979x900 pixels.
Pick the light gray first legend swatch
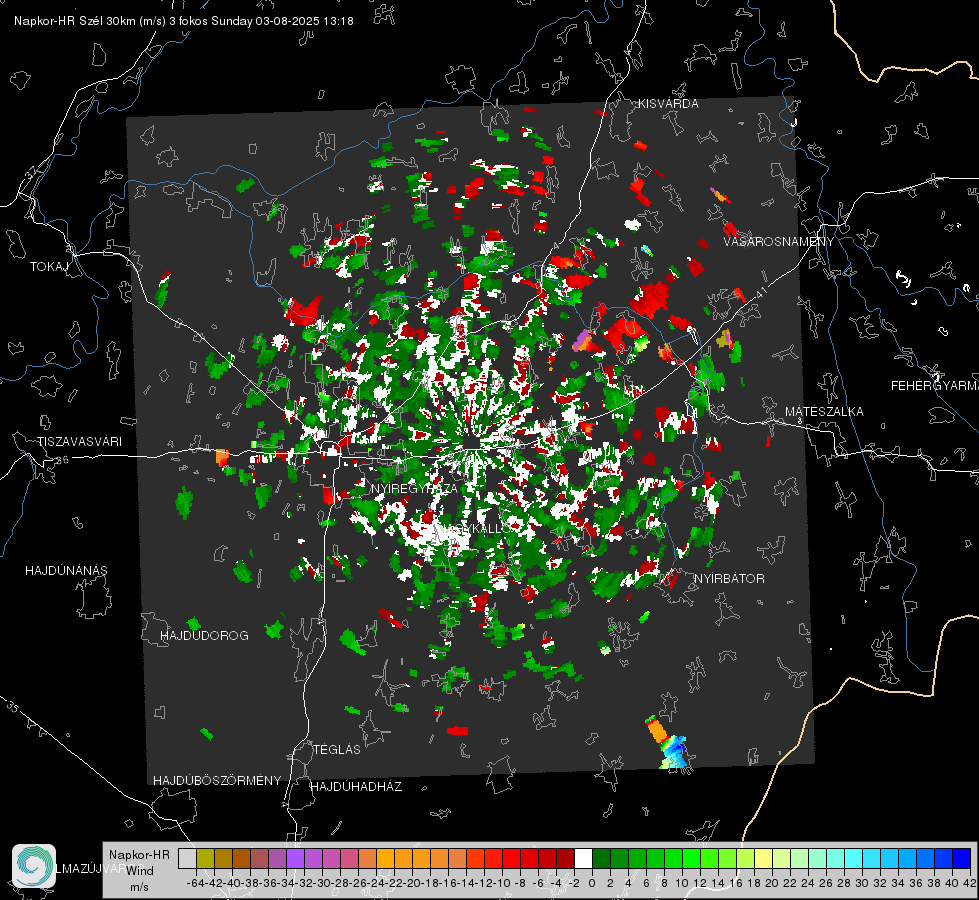[x=187, y=858]
